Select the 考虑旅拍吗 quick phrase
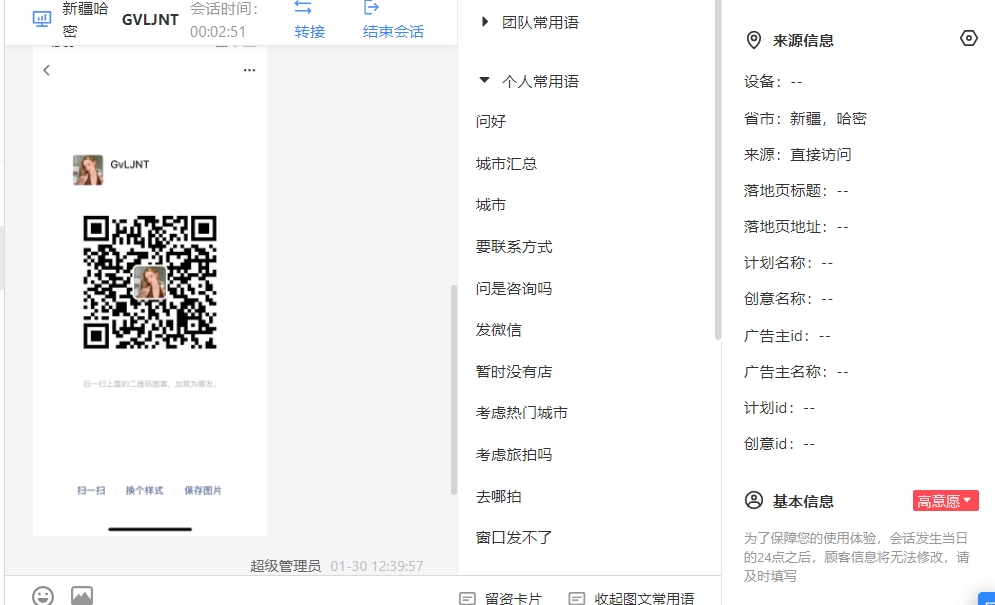The image size is (995, 605). 514,455
